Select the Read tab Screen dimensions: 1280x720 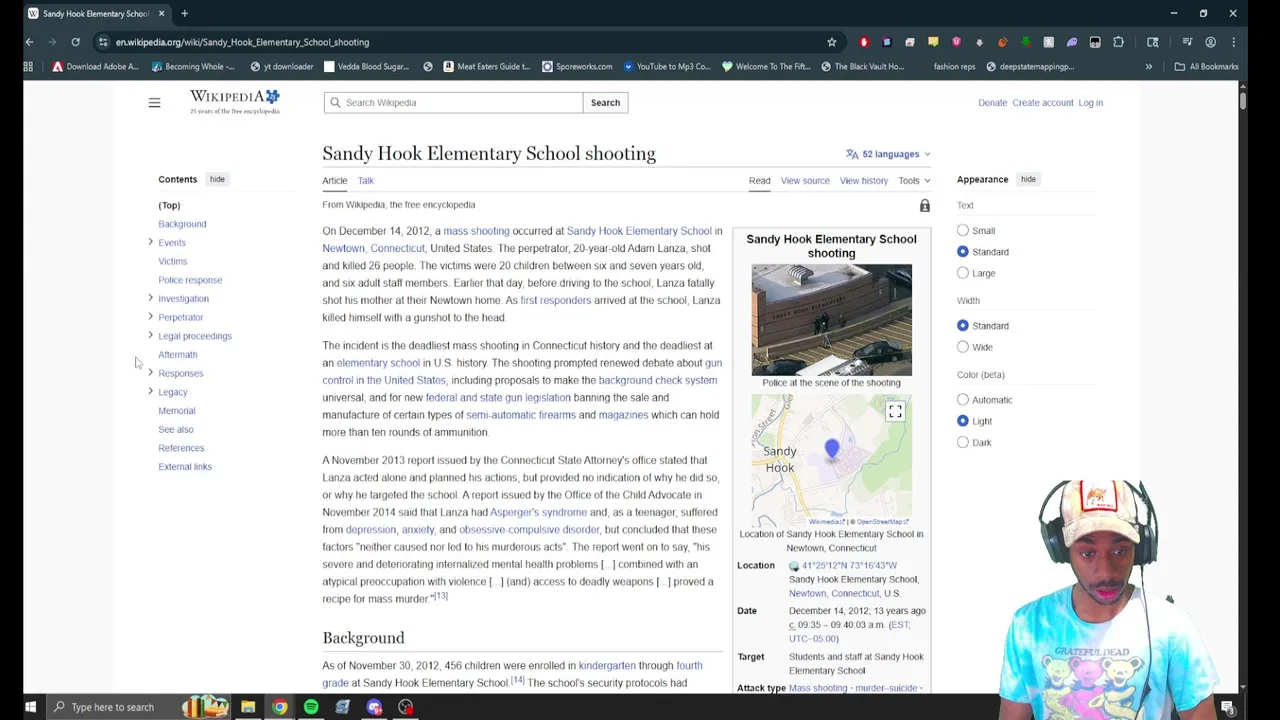click(760, 181)
